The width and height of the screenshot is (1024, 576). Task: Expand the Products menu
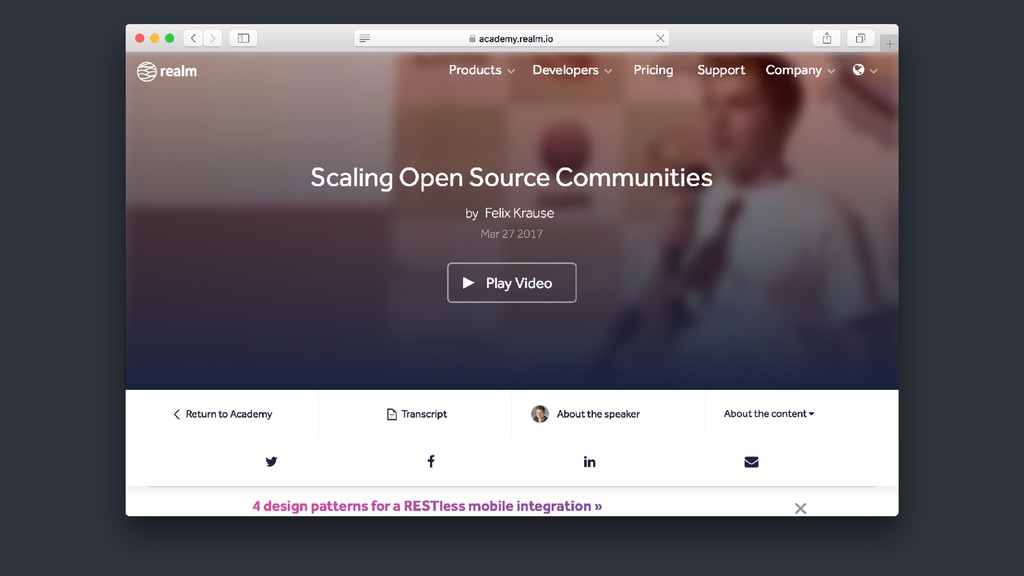481,70
